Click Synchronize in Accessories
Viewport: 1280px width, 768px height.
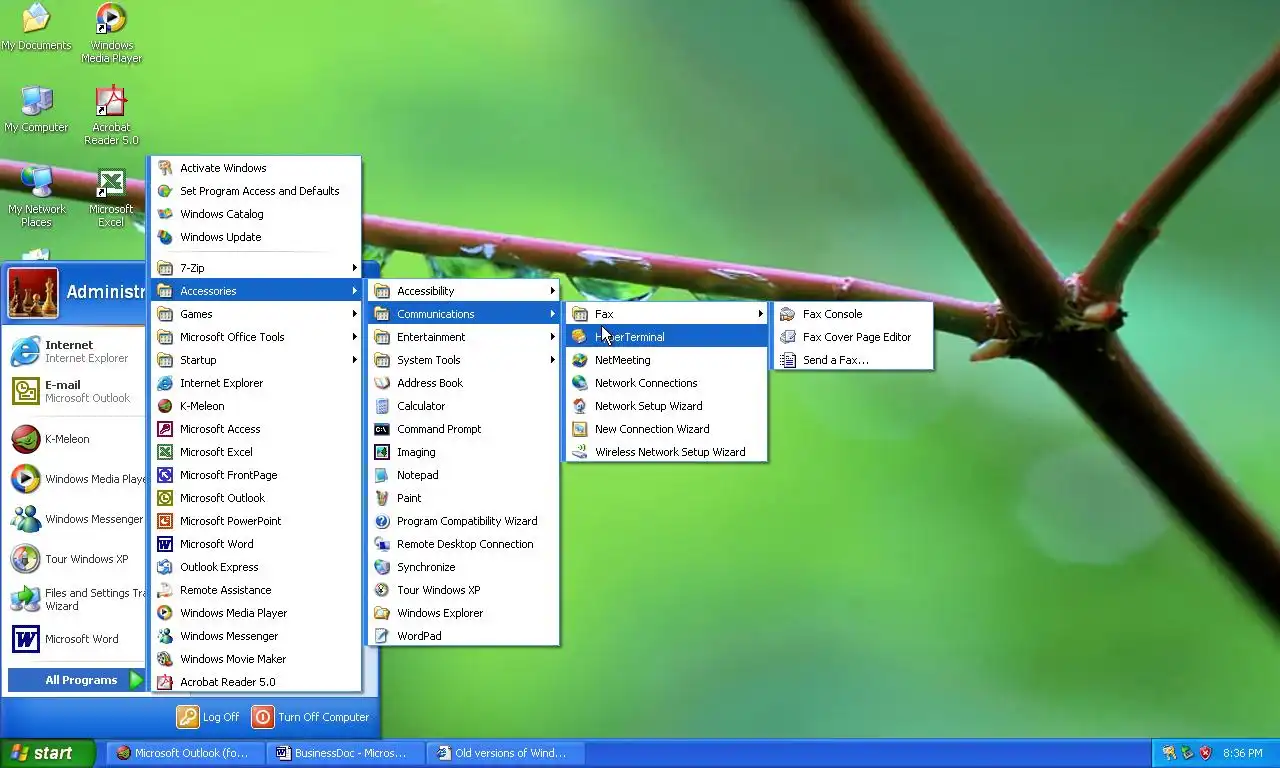[x=463, y=567]
